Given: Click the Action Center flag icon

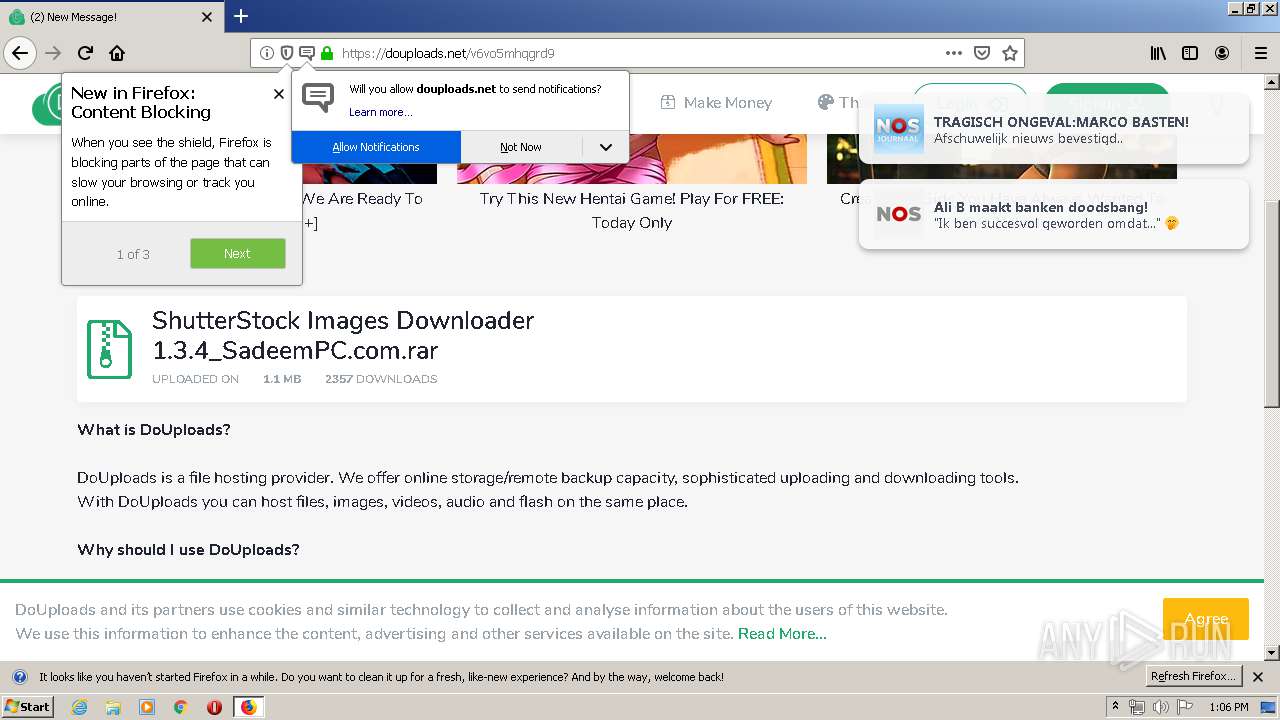Looking at the screenshot, I should (x=1183, y=707).
